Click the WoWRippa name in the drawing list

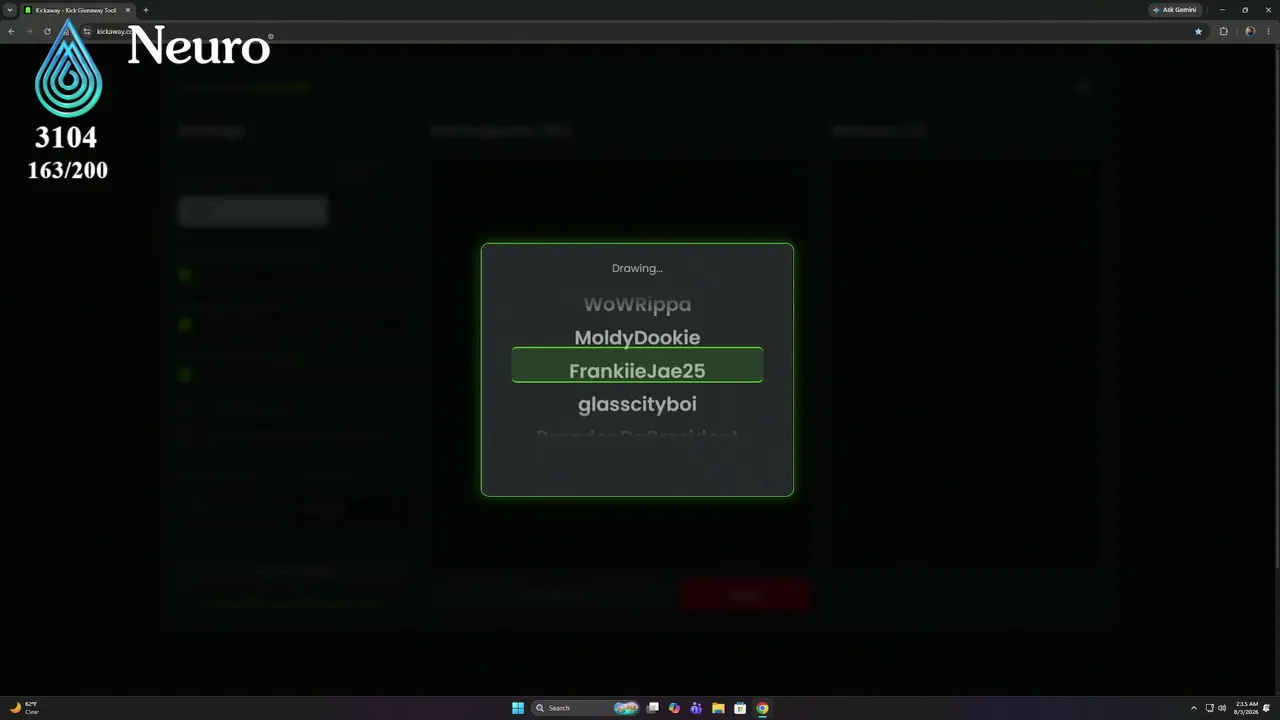pos(637,304)
